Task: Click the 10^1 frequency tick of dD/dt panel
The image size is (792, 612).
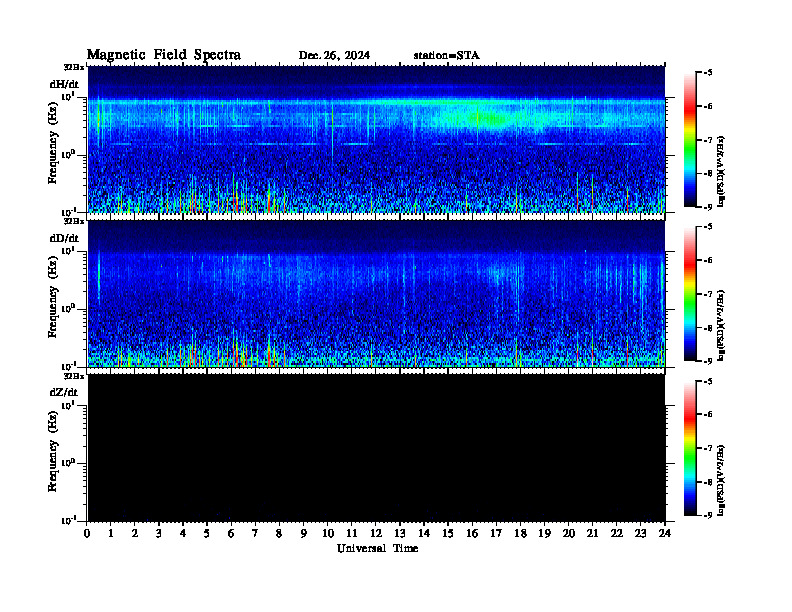Action: pos(68,250)
